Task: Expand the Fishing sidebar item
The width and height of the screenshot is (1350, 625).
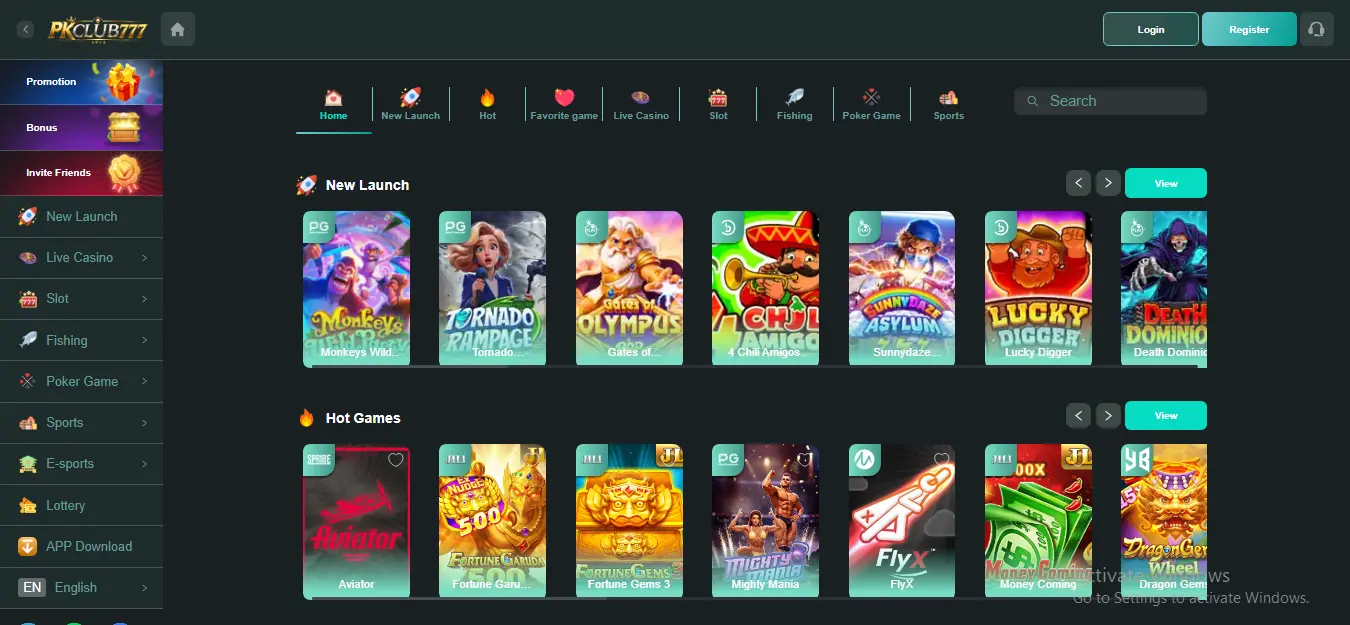Action: (81, 340)
